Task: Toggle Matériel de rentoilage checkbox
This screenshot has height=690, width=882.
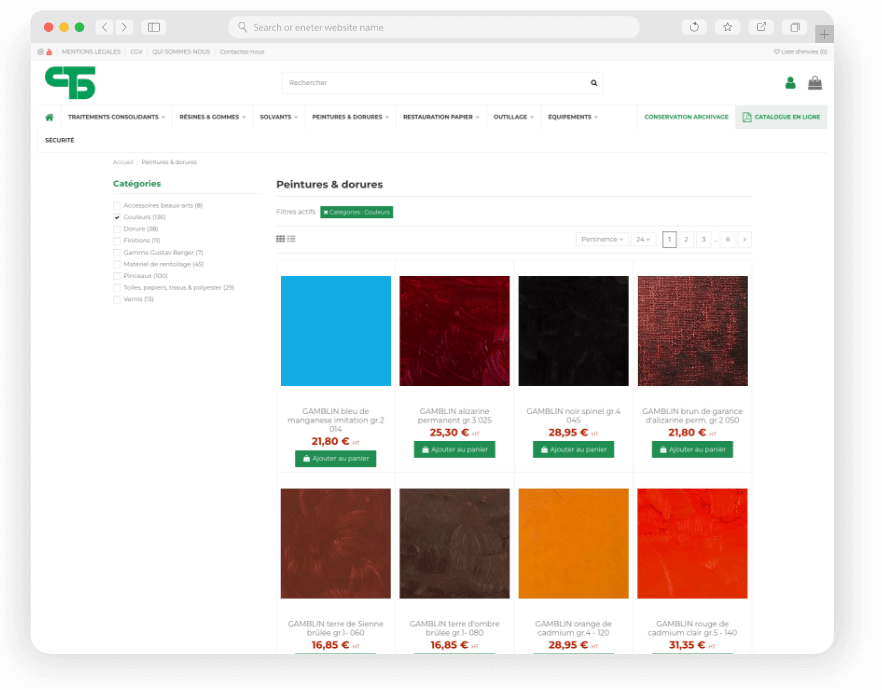Action: click(x=117, y=264)
